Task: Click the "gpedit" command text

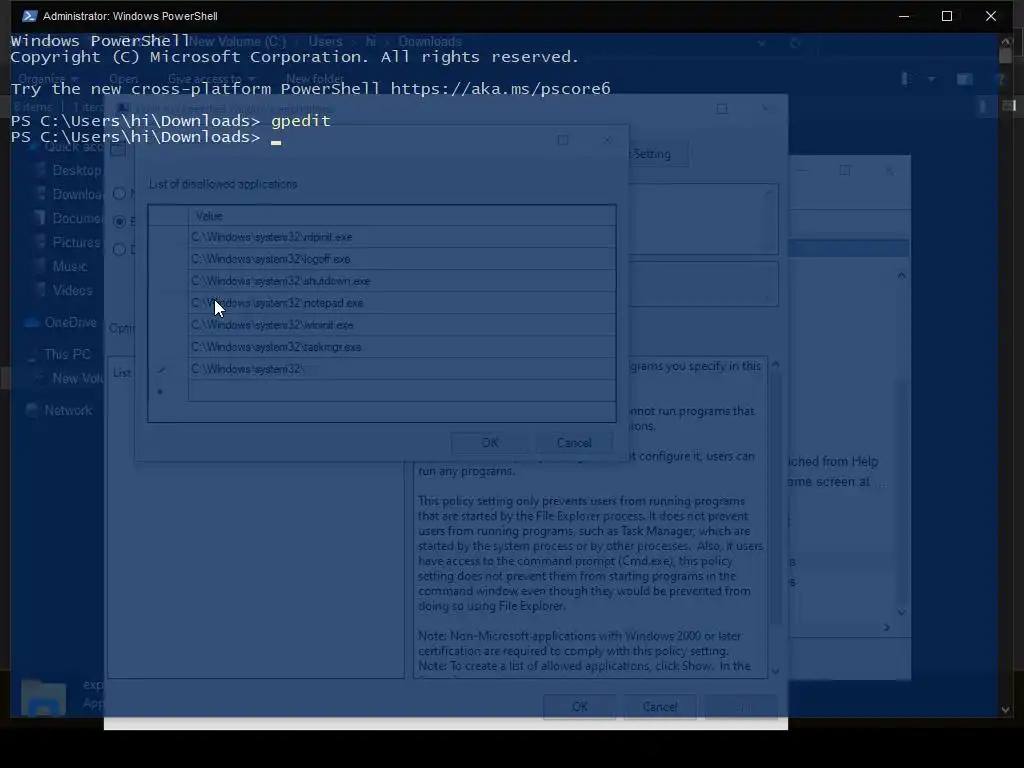Action: [301, 121]
